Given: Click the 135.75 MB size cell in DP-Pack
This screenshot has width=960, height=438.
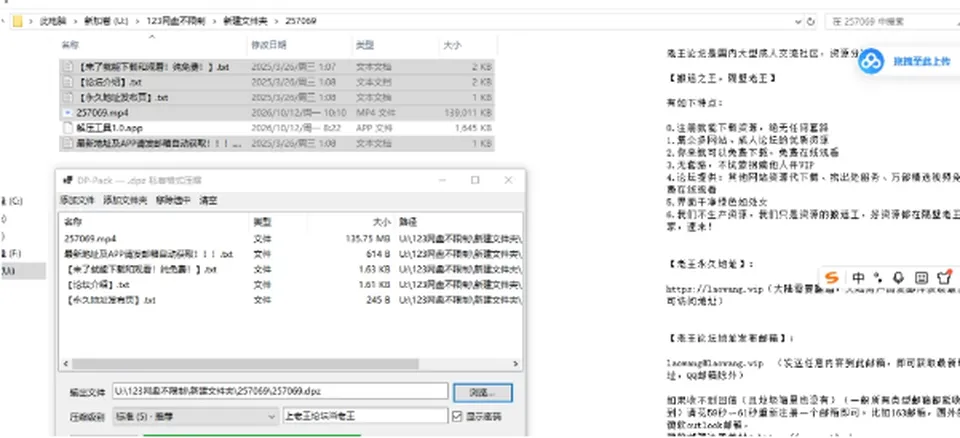Looking at the screenshot, I should [369, 238].
